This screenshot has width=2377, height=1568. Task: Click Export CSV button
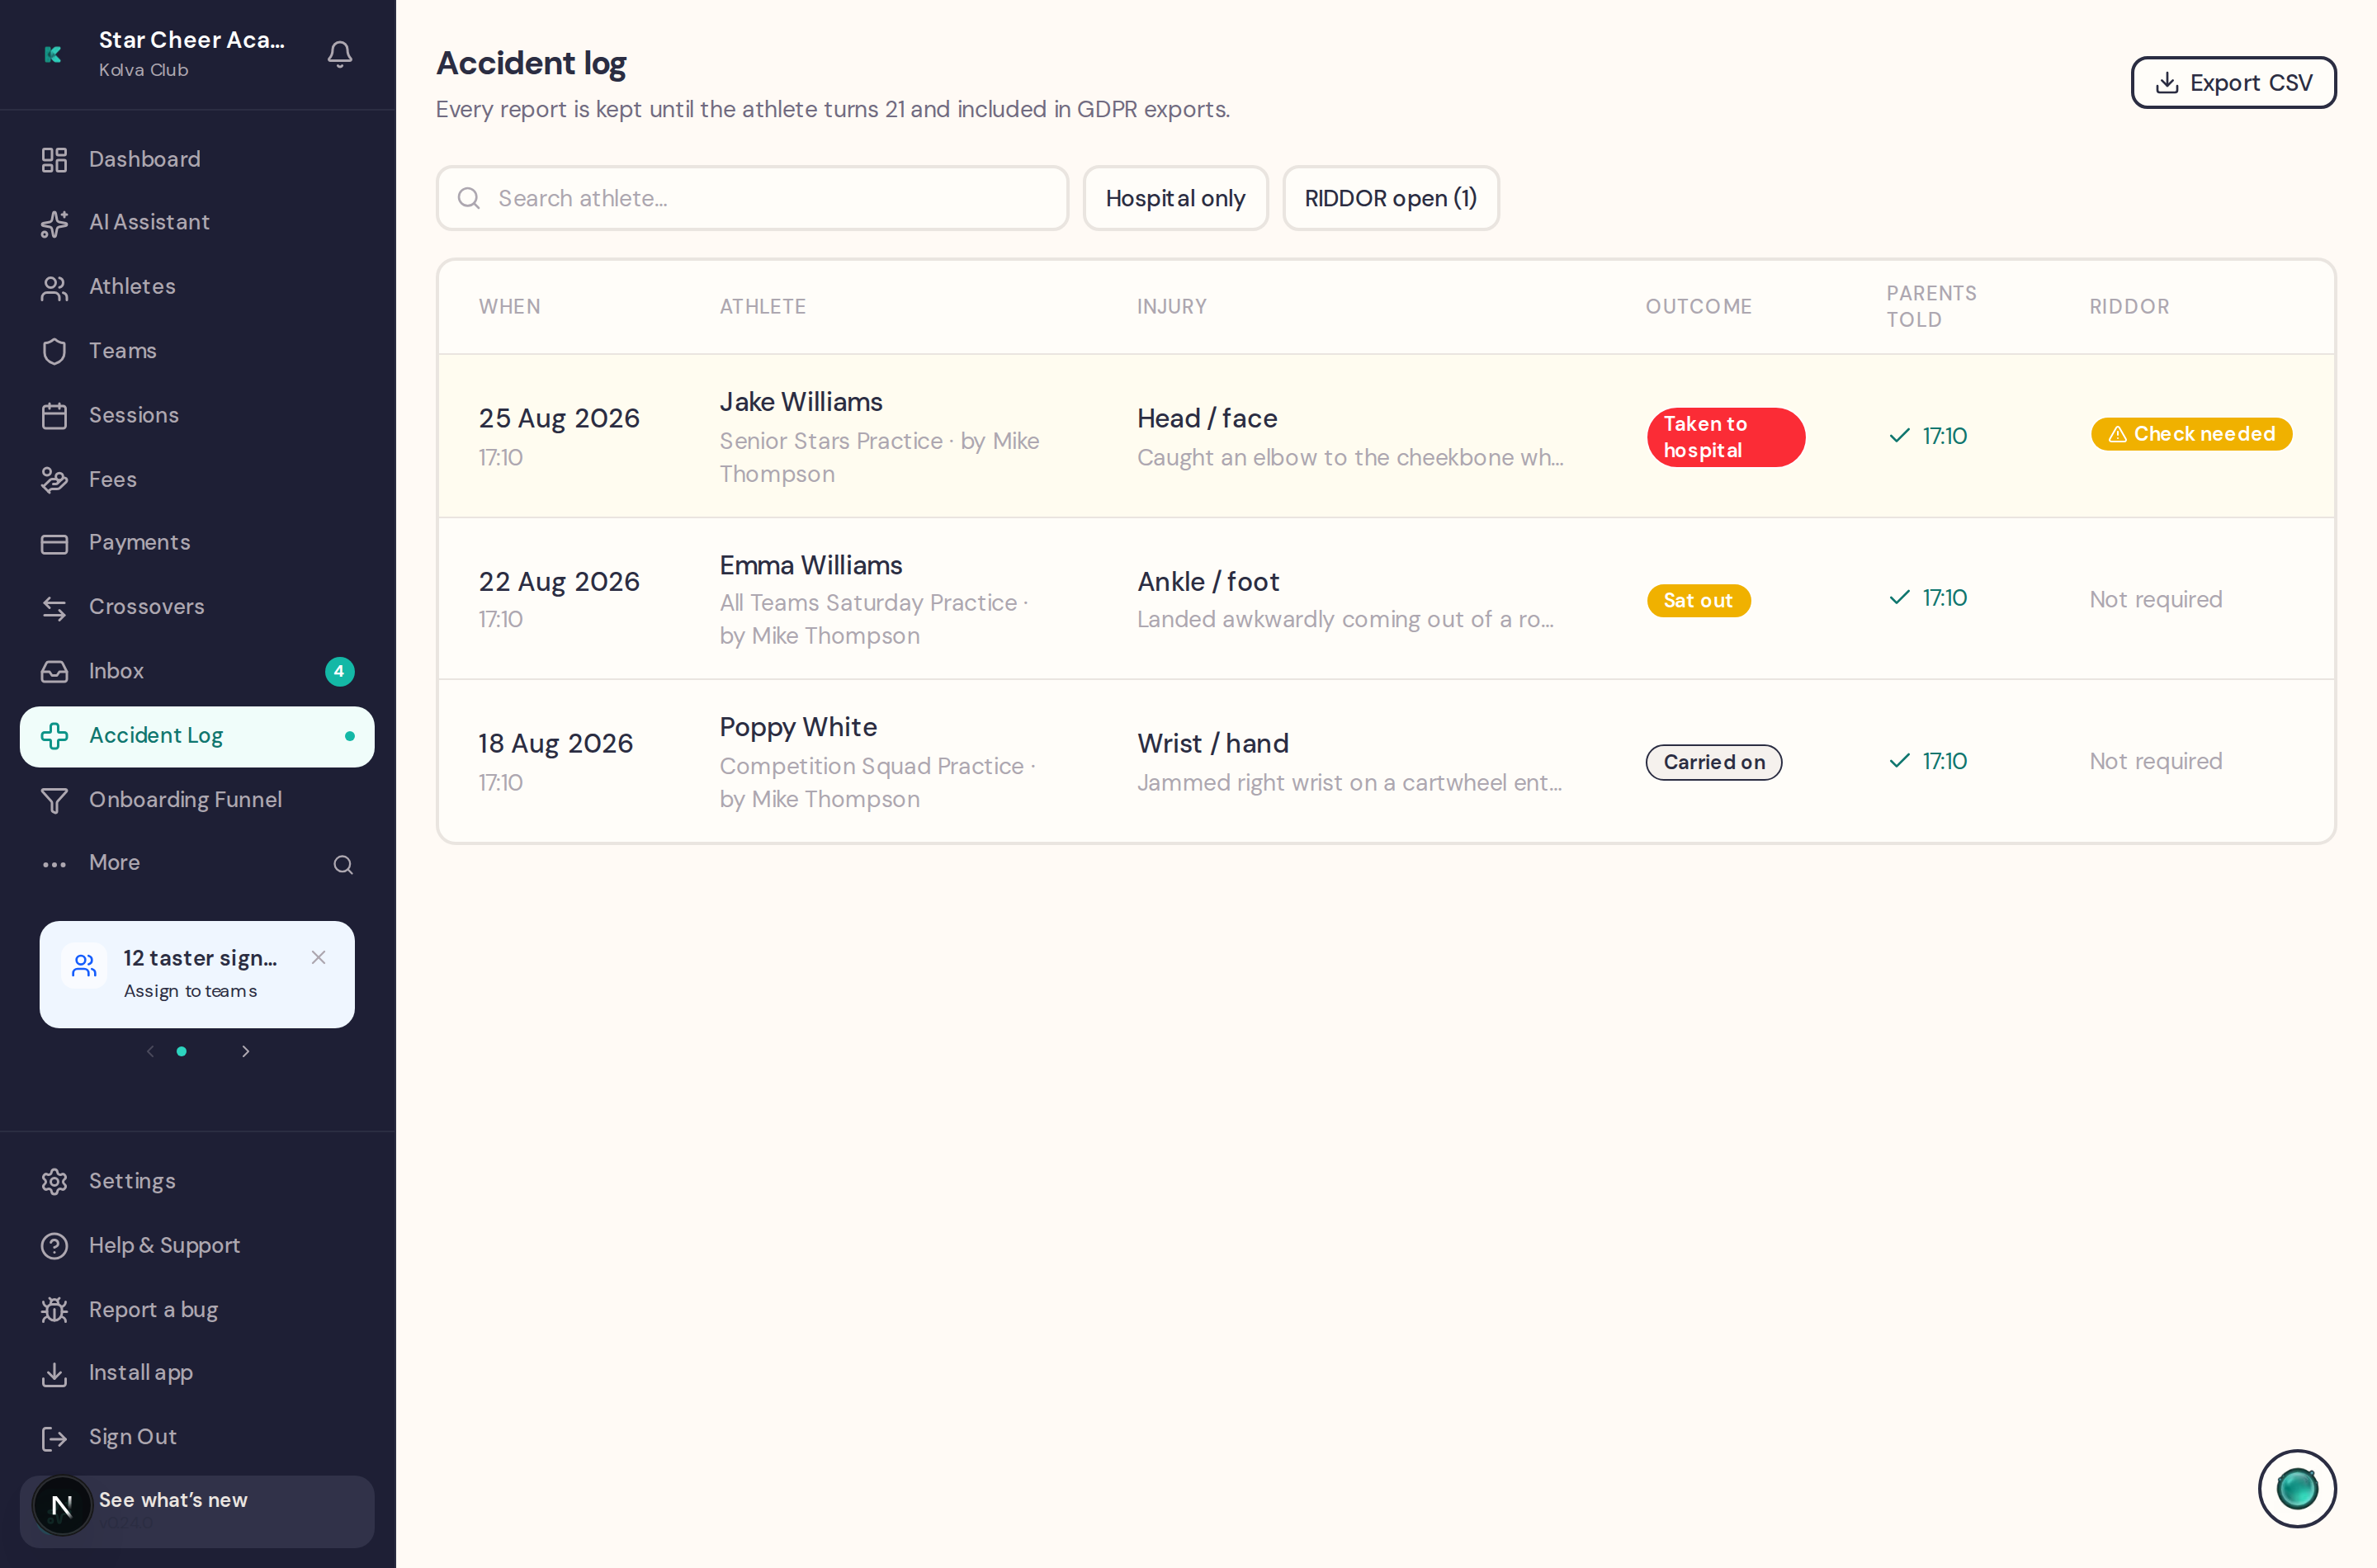pos(2233,83)
